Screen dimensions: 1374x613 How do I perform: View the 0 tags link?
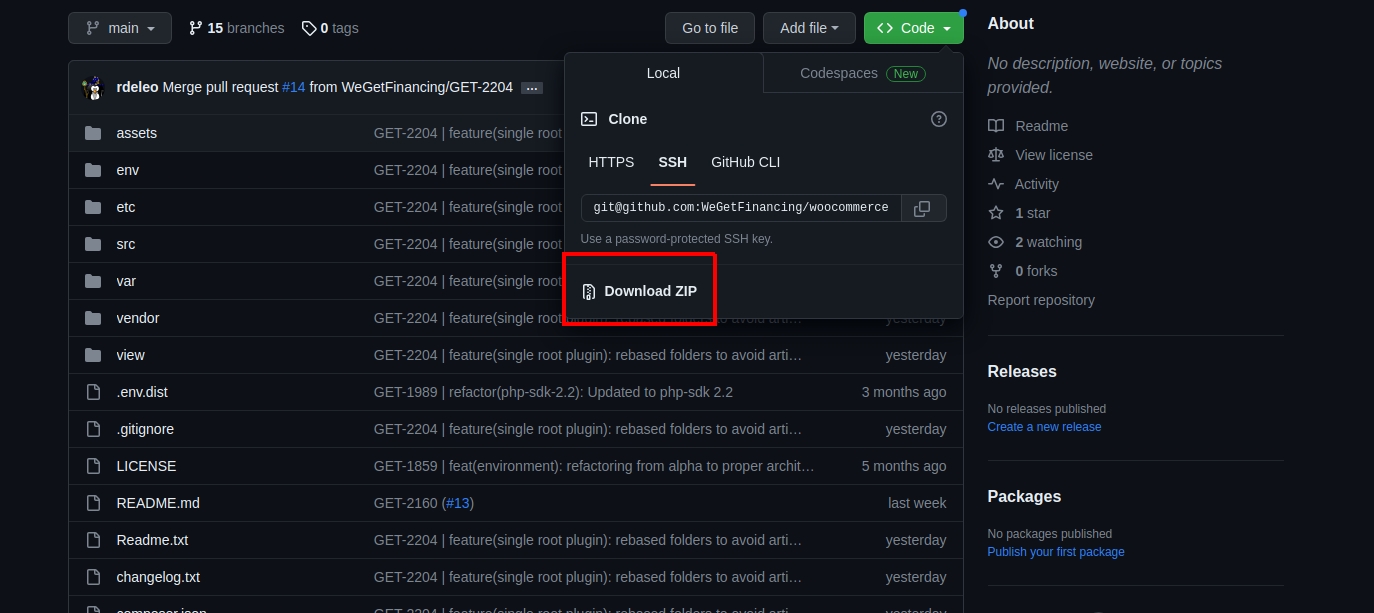coord(330,28)
